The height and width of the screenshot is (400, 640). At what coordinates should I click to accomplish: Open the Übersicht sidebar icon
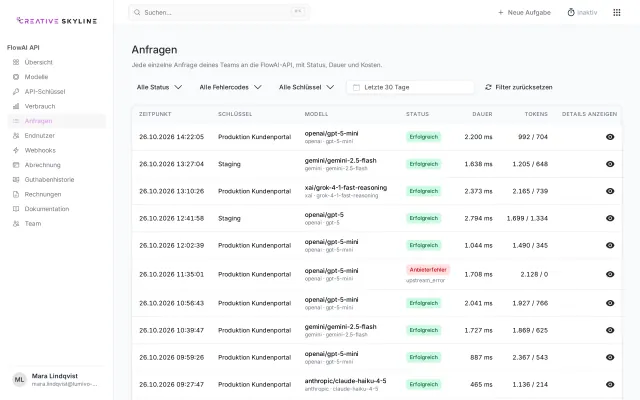pos(16,62)
